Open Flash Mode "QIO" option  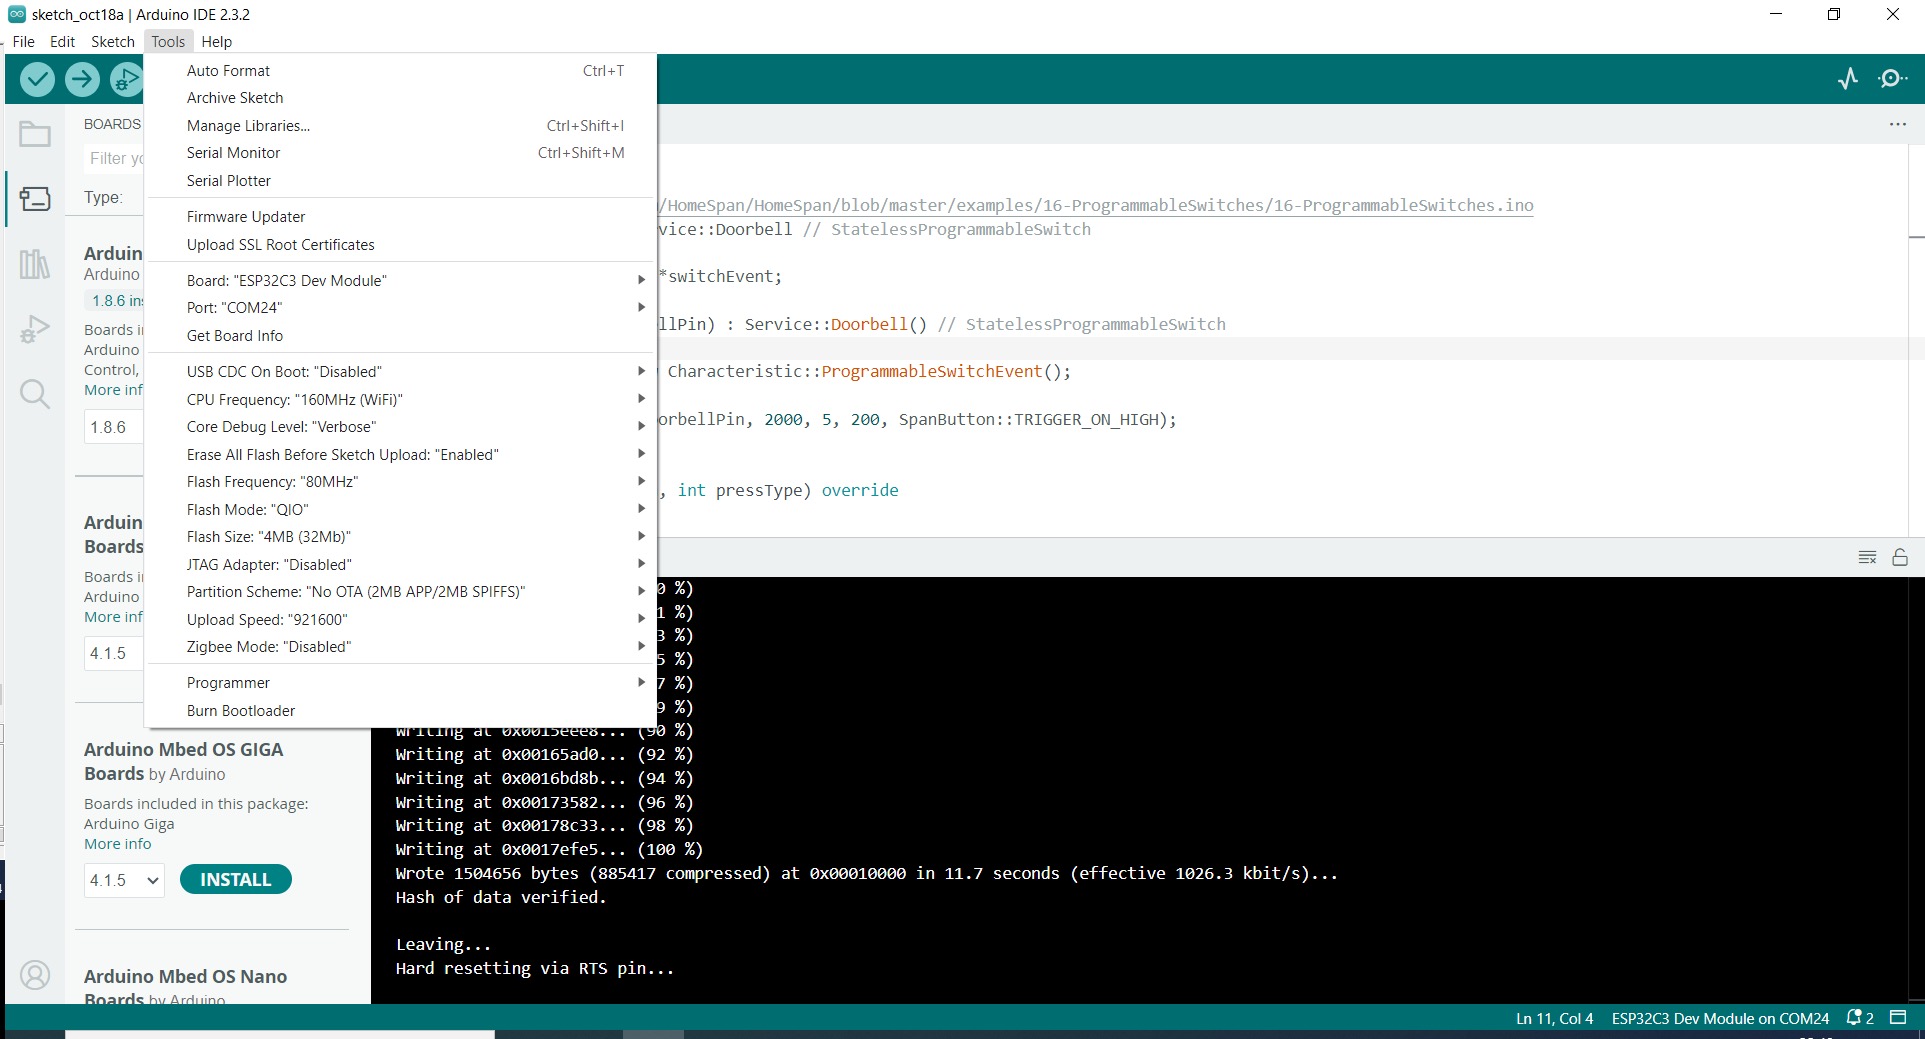[400, 510]
